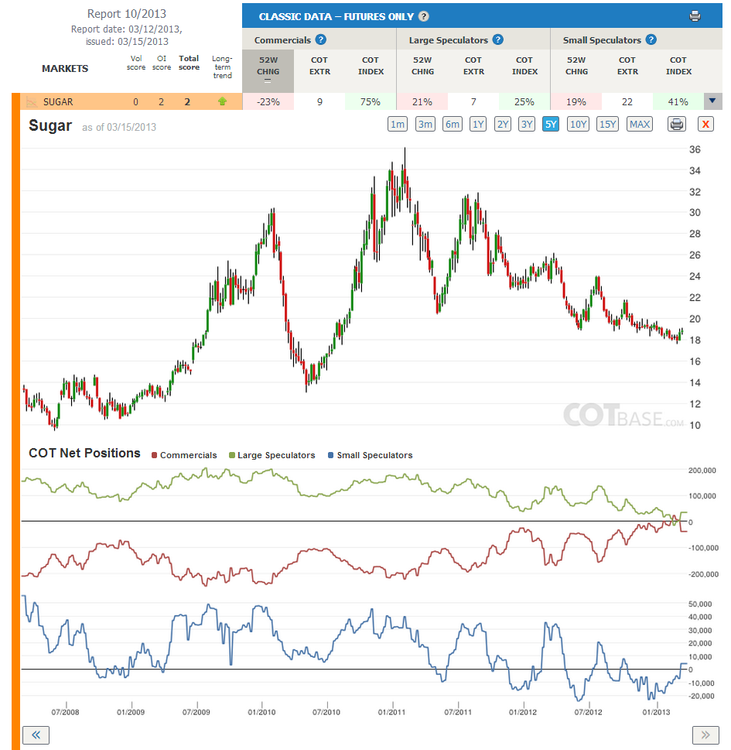Set chart range to 15Y
This screenshot has height=750, width=731.
click(x=607, y=124)
